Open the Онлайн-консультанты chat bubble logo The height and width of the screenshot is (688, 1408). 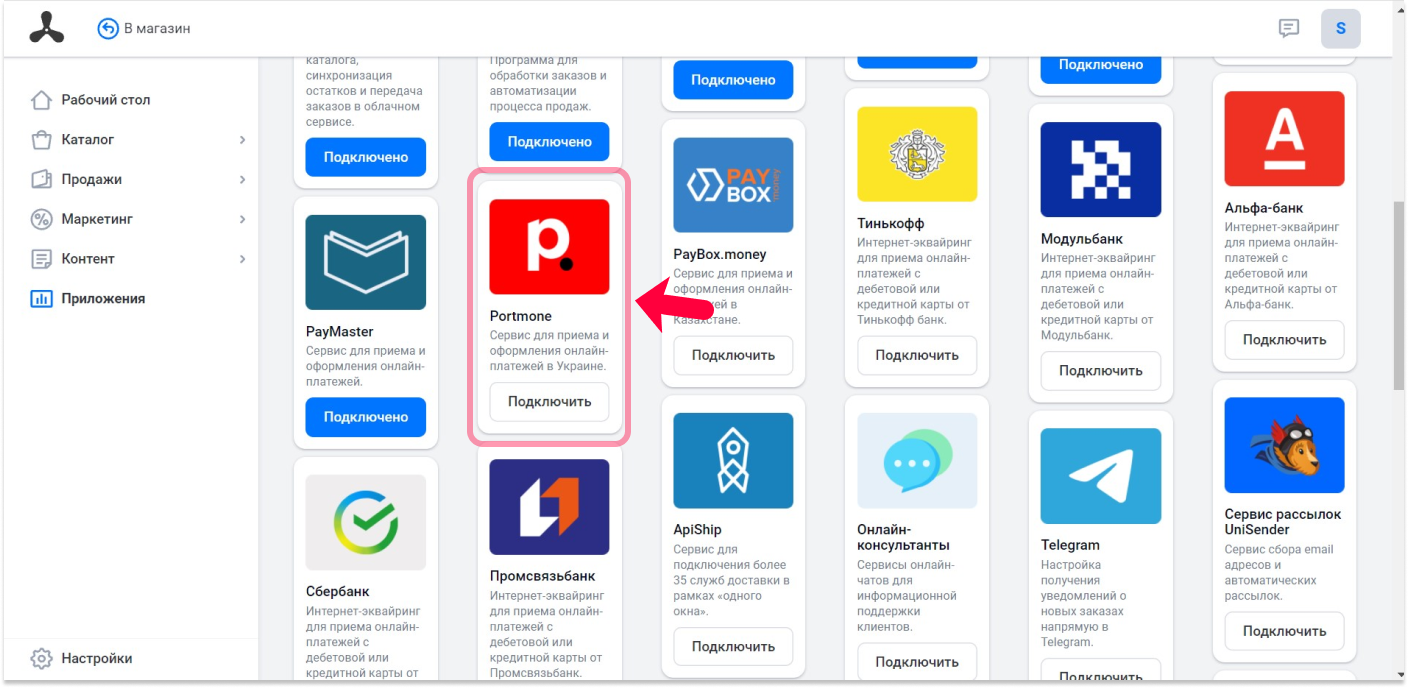[917, 461]
